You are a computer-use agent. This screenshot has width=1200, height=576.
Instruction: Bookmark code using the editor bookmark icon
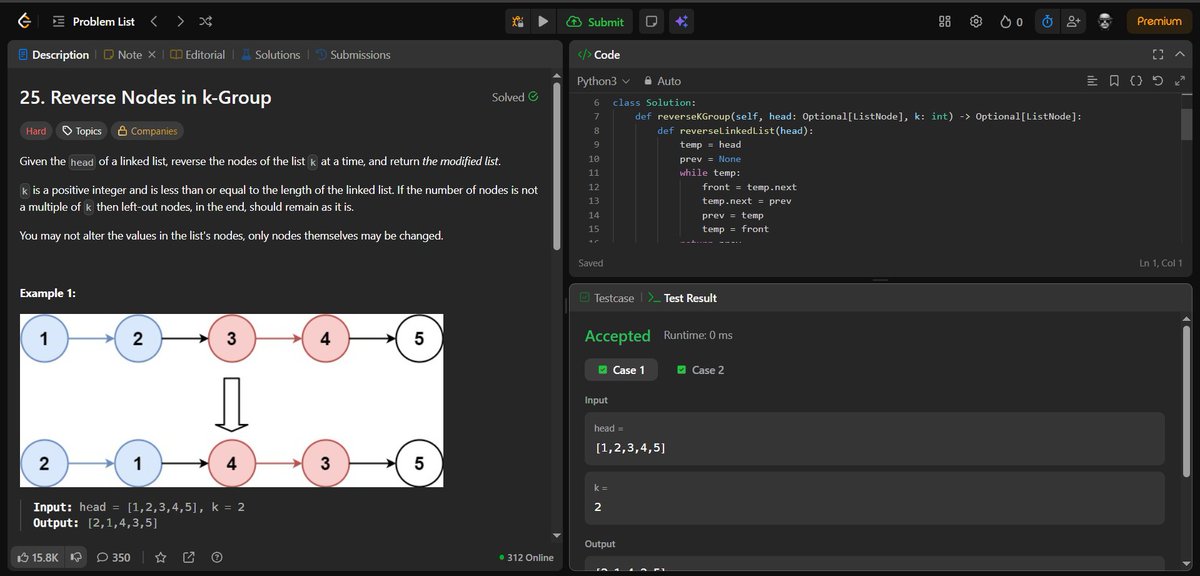point(1114,81)
